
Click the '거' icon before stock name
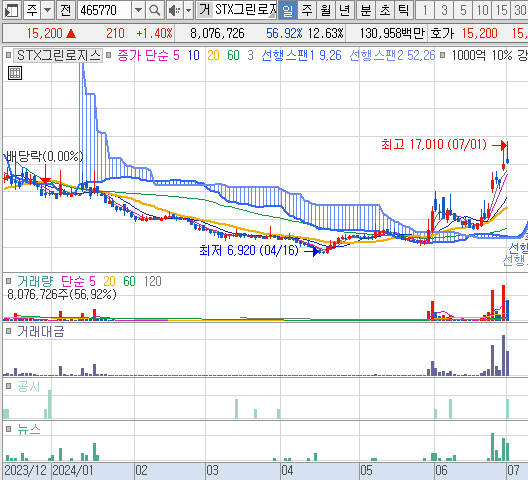pos(204,10)
